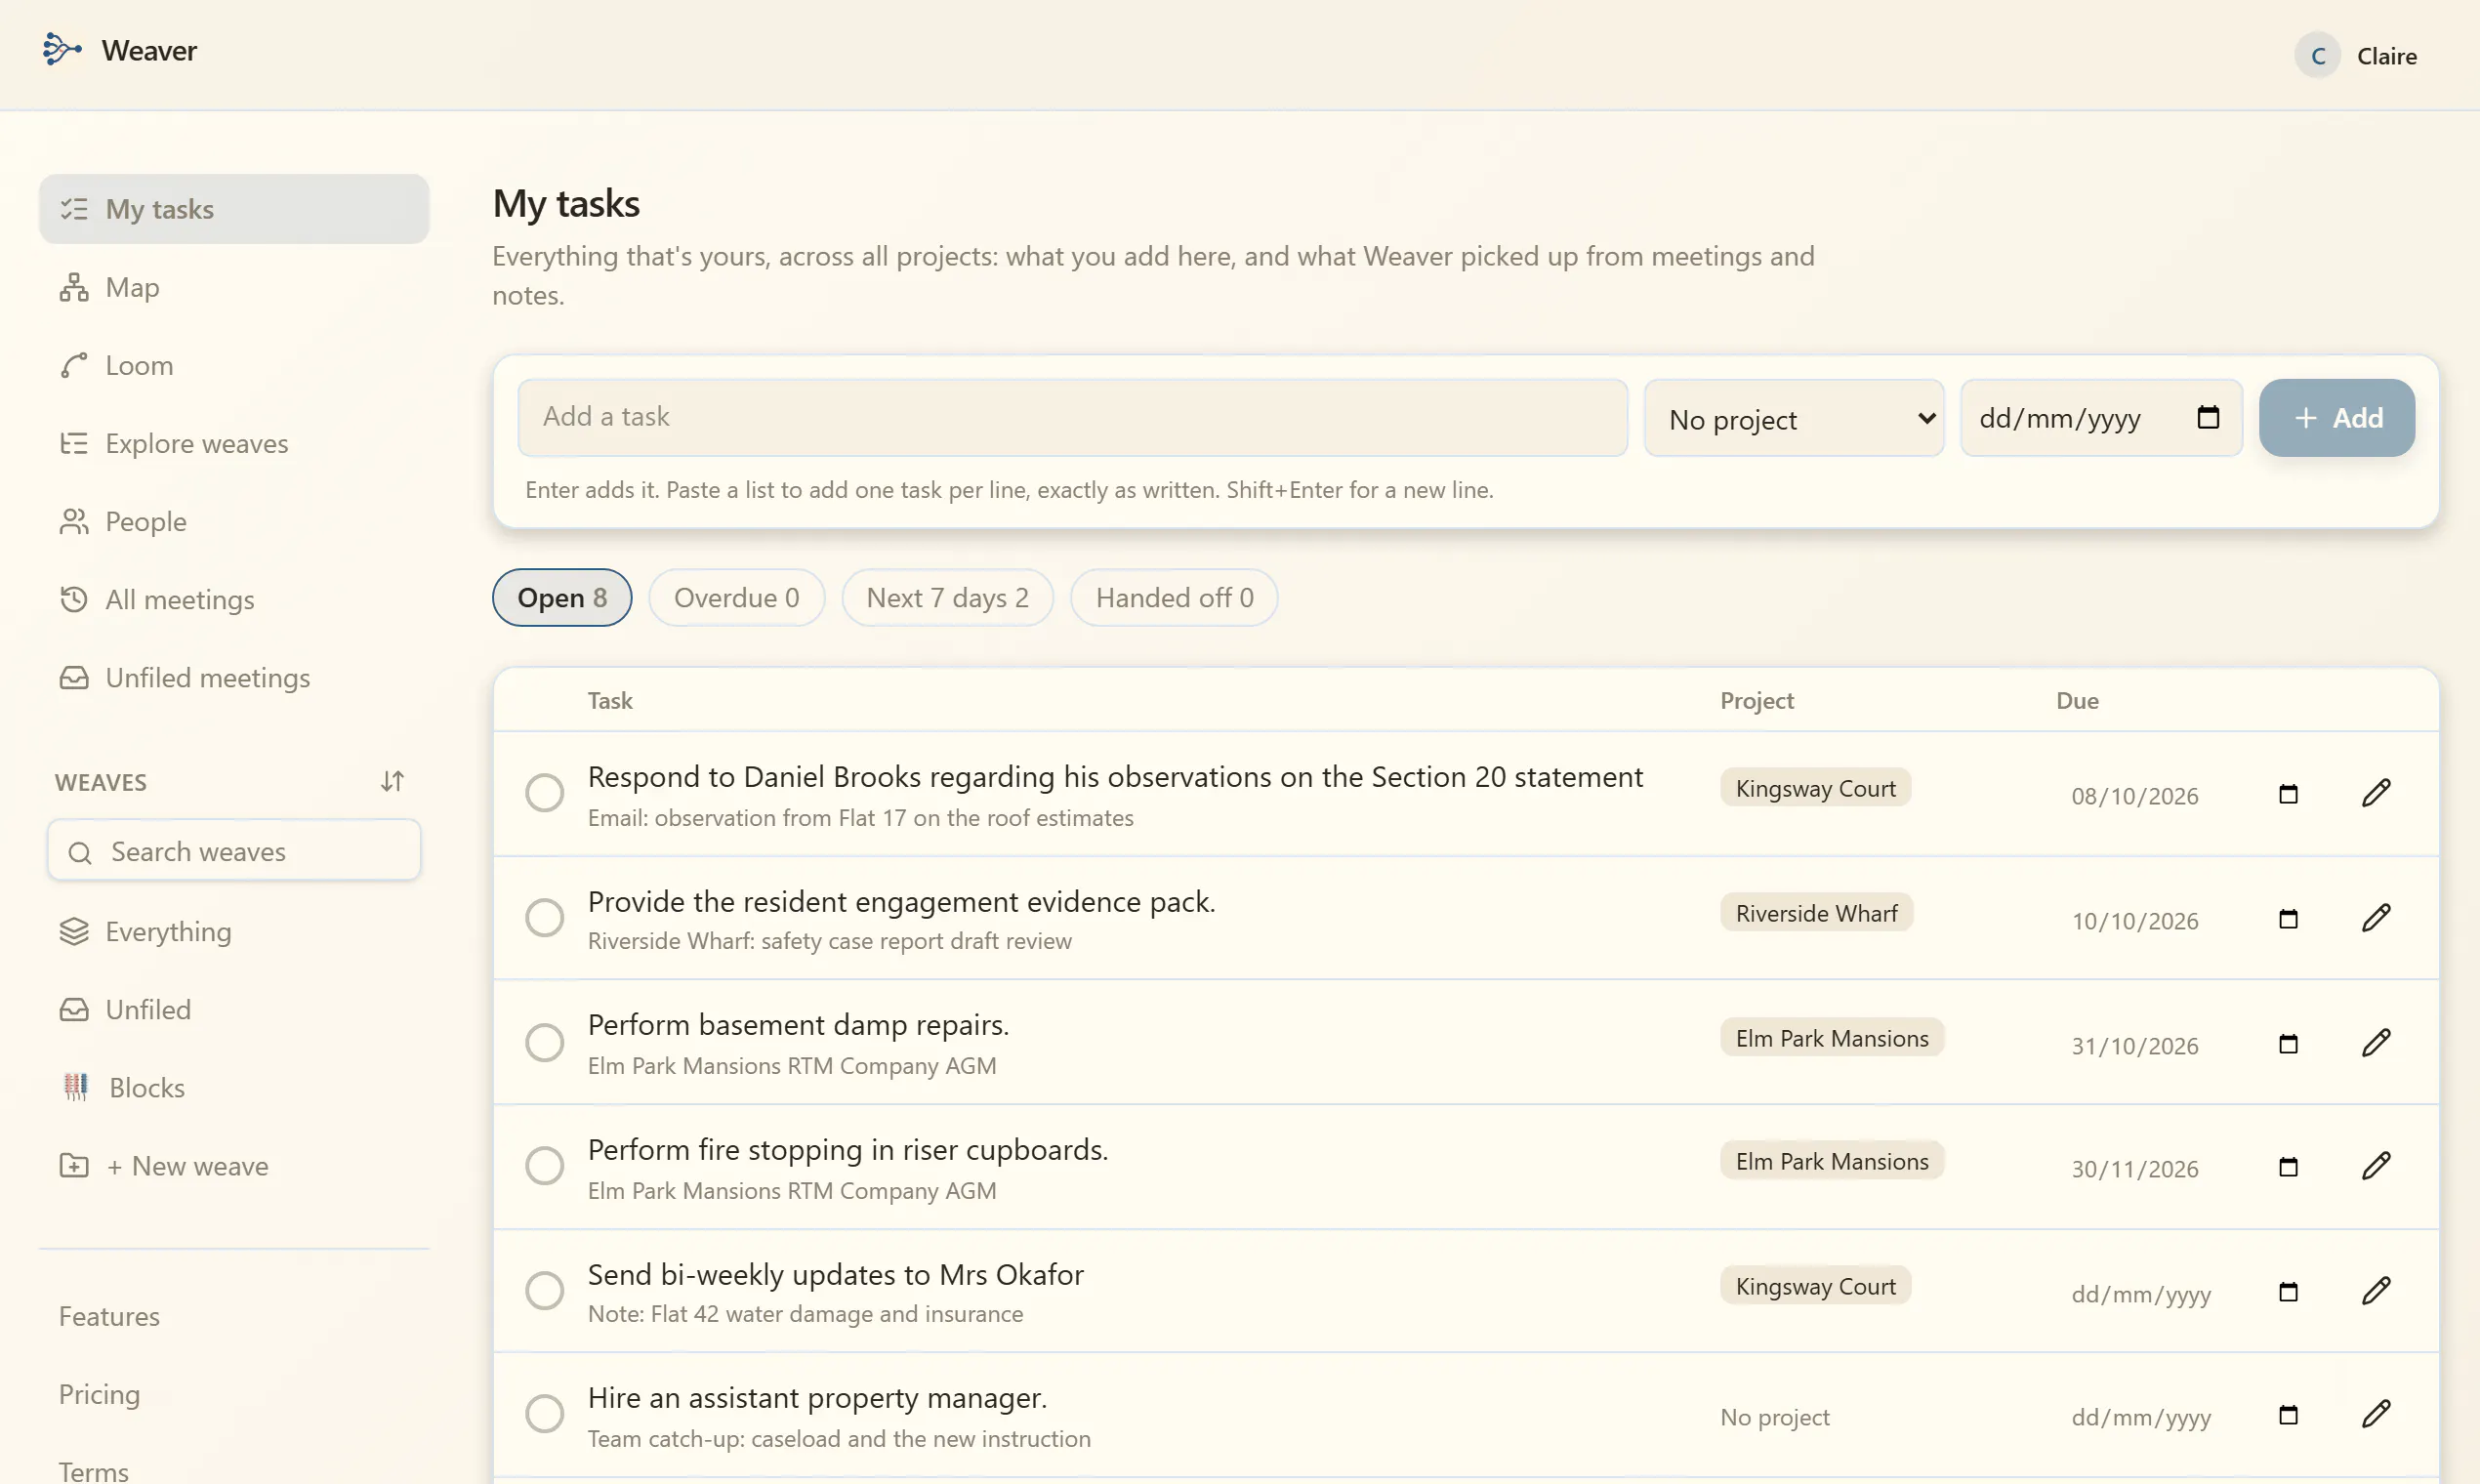The image size is (2480, 1484).
Task: Switch to the Handed off 0 filter
Action: (1174, 598)
